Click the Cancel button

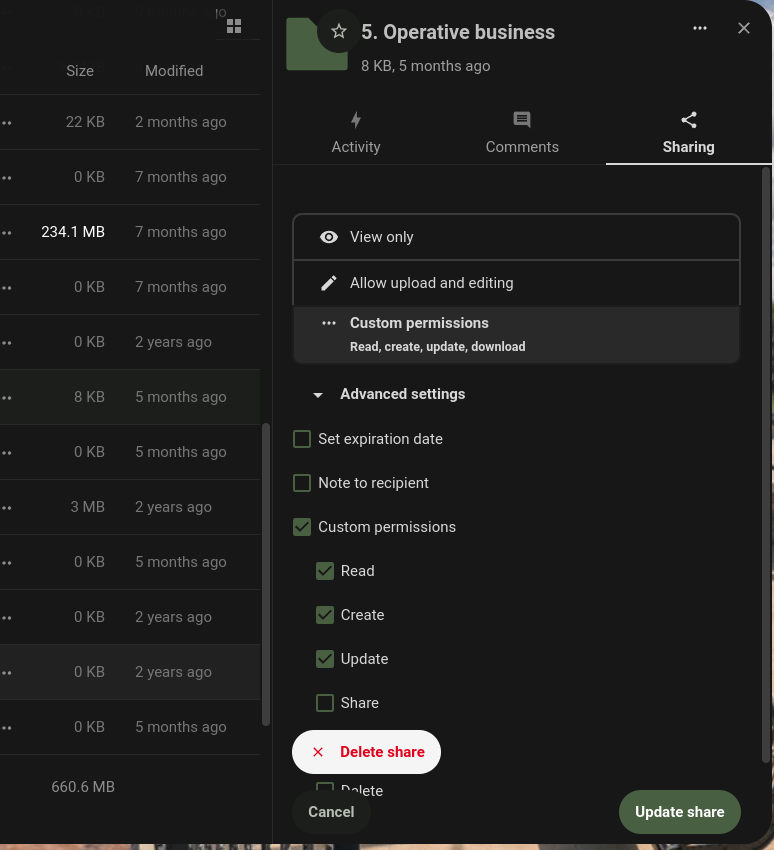[x=331, y=812]
